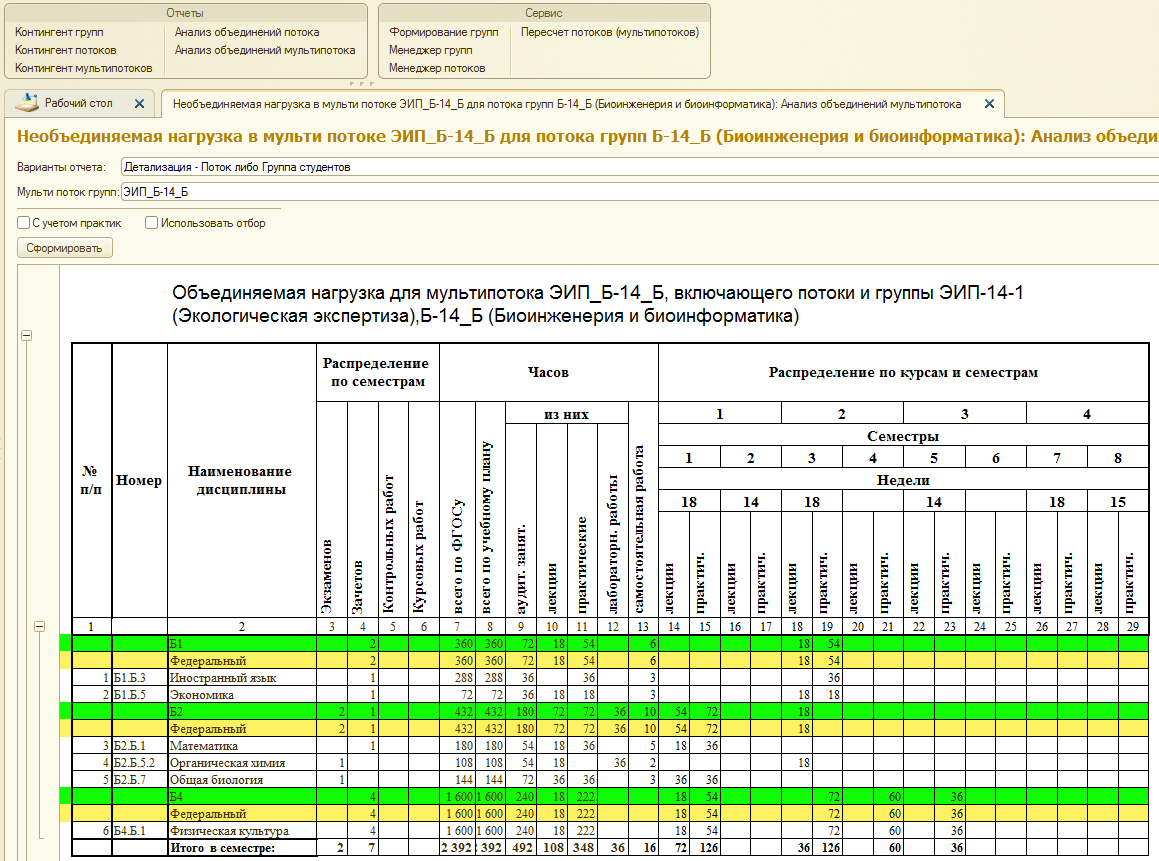The image size is (1159, 861).
Task: Select the Физическая культура discipline cell
Action: [242, 831]
